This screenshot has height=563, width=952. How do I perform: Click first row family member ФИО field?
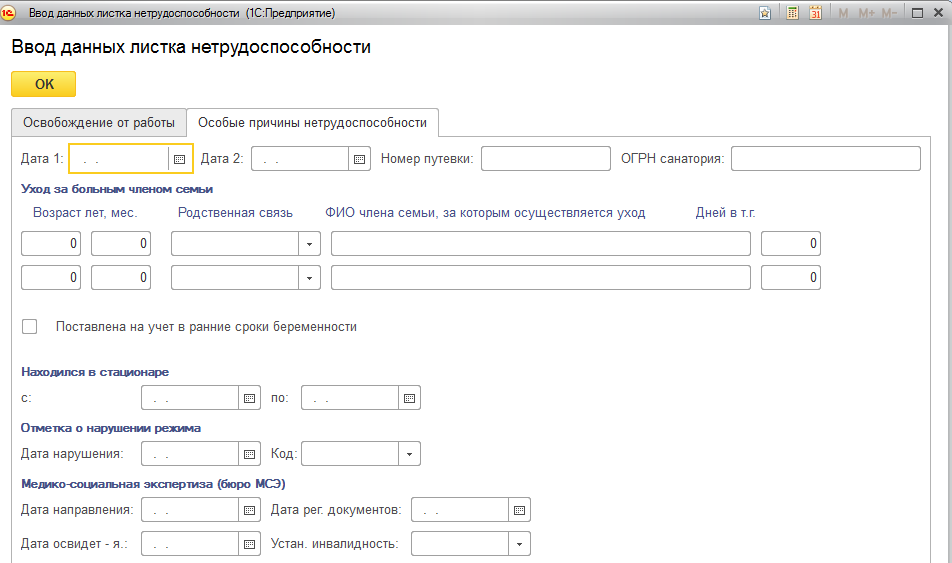coord(541,244)
